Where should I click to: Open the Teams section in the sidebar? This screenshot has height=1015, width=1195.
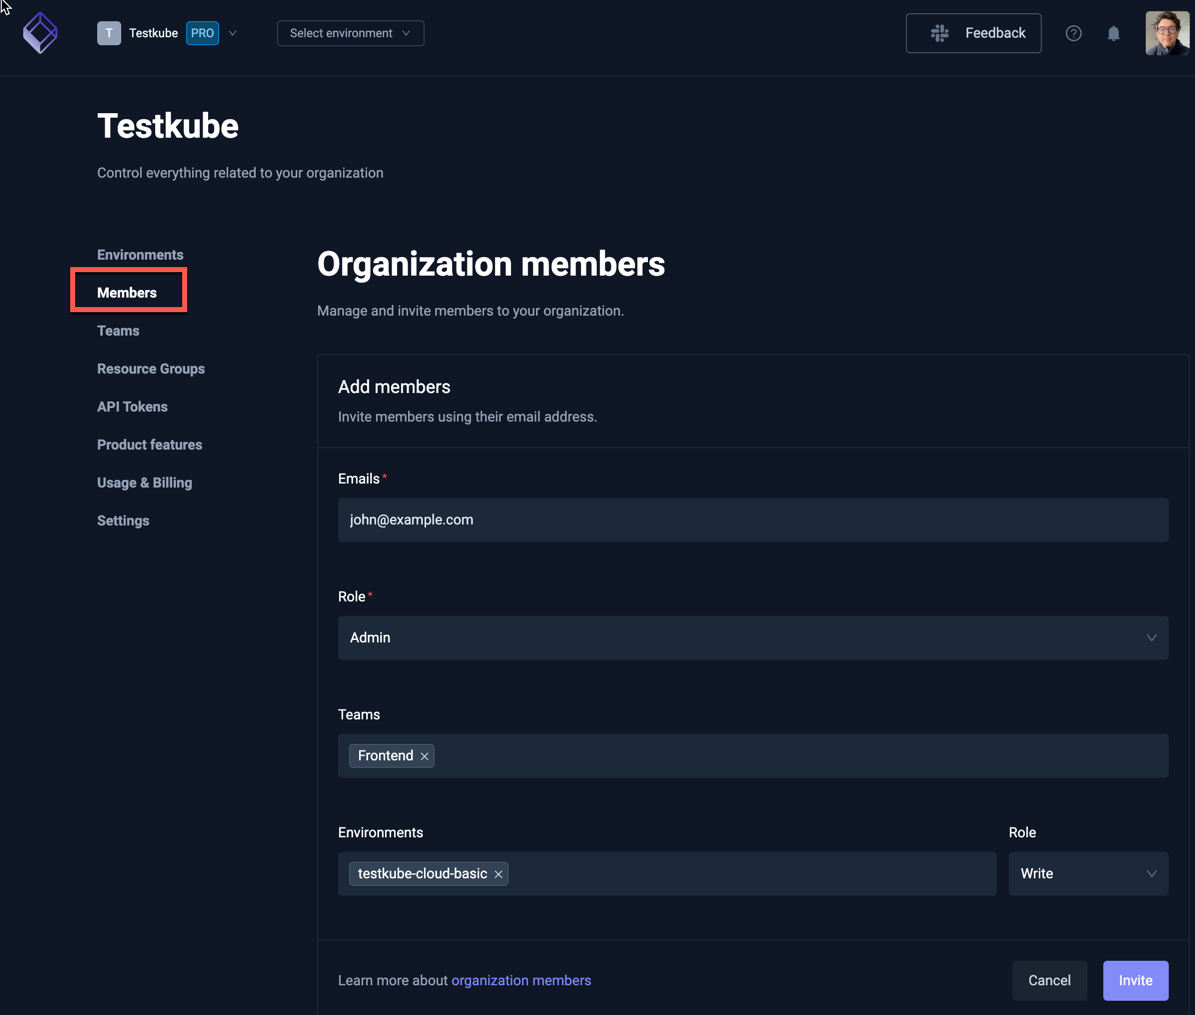click(117, 330)
